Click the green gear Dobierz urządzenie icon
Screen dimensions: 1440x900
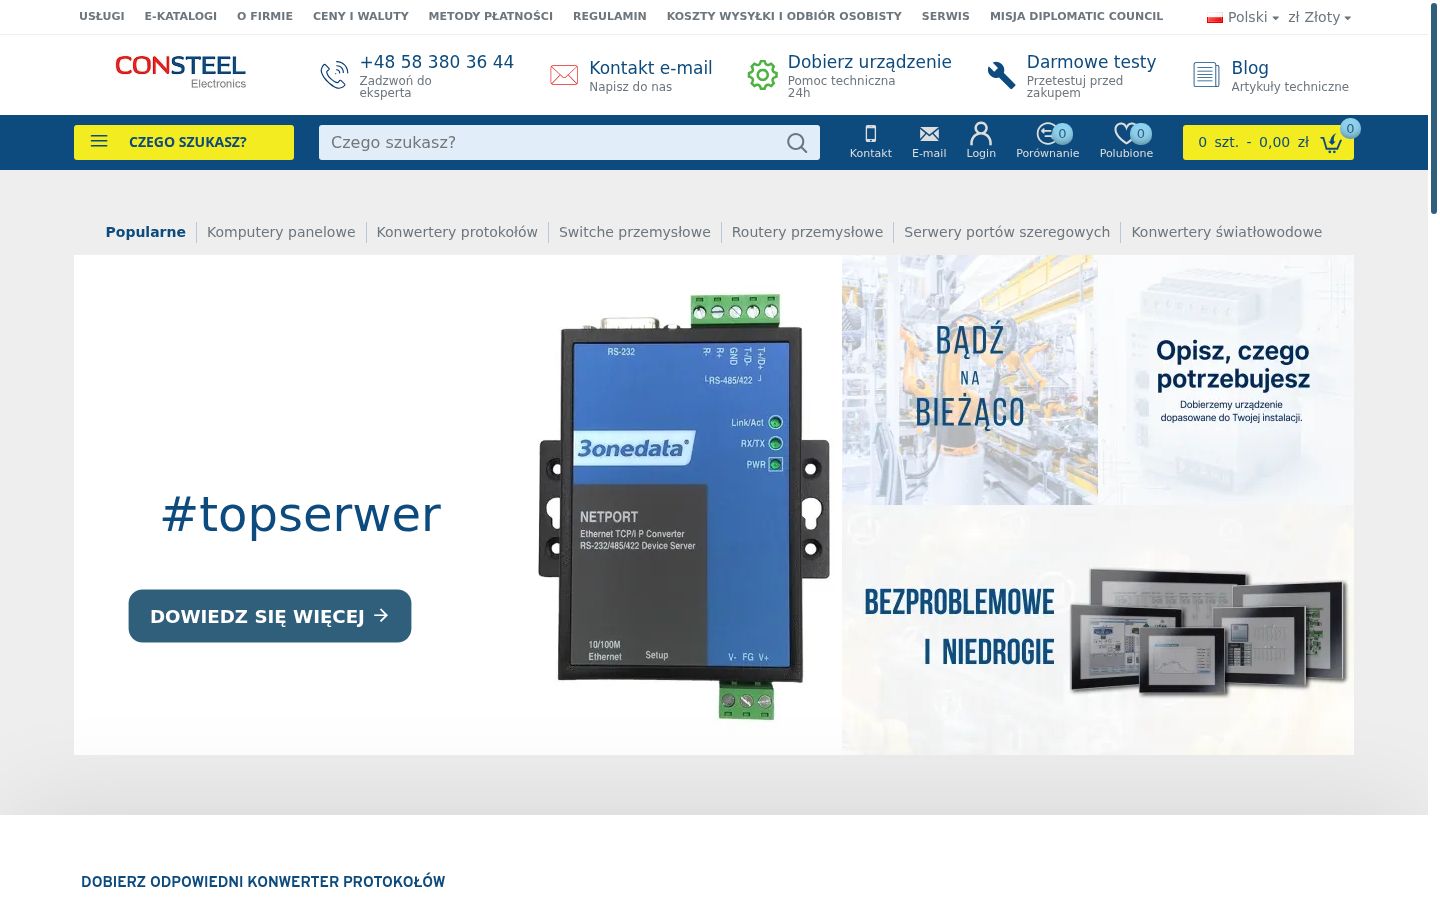pyautogui.click(x=763, y=75)
